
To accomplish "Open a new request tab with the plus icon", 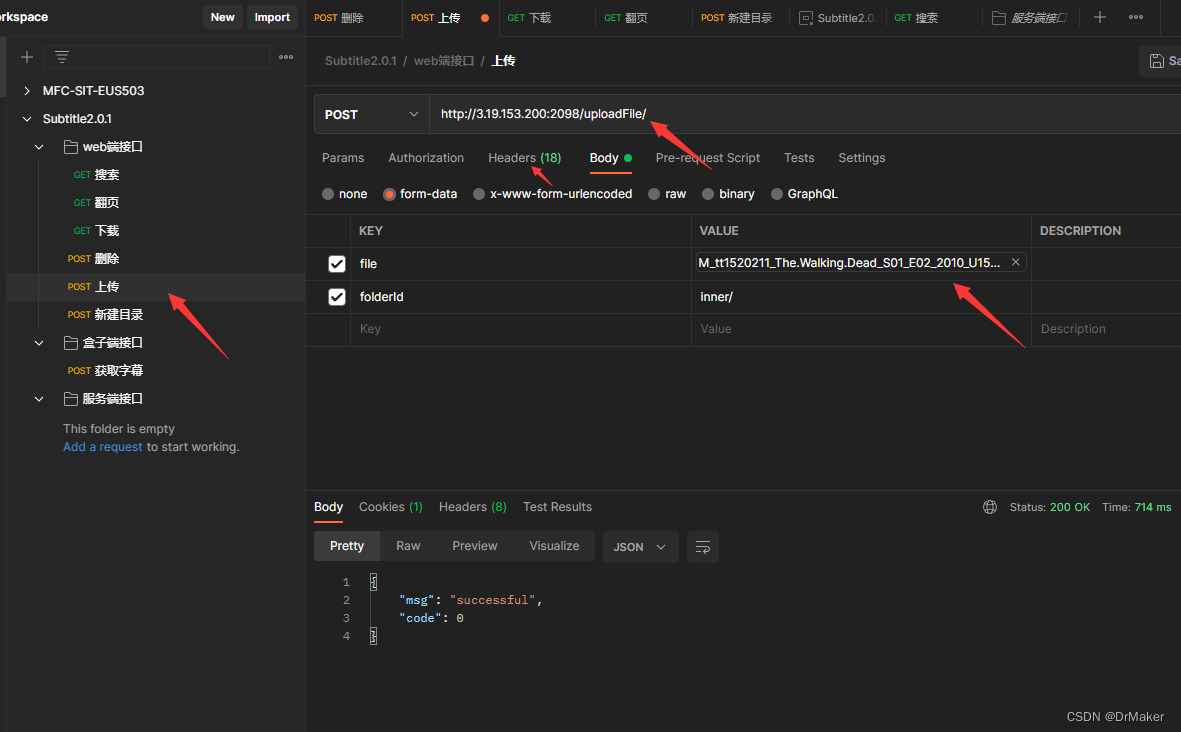I will 1100,17.
